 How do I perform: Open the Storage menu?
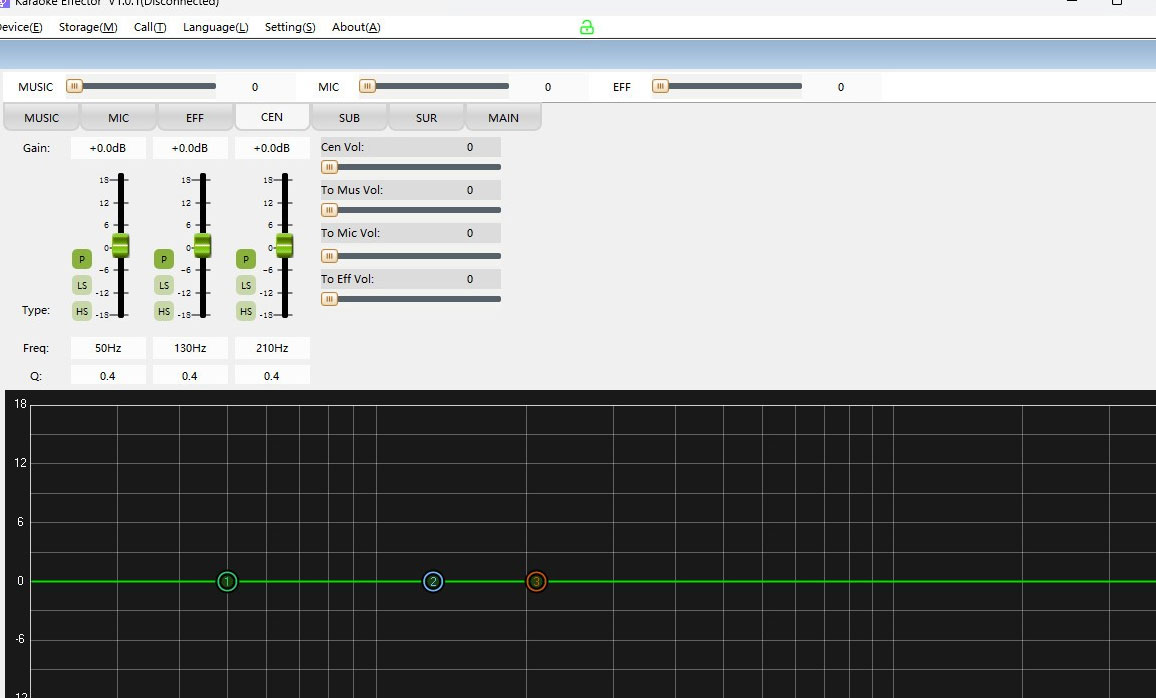[x=87, y=27]
